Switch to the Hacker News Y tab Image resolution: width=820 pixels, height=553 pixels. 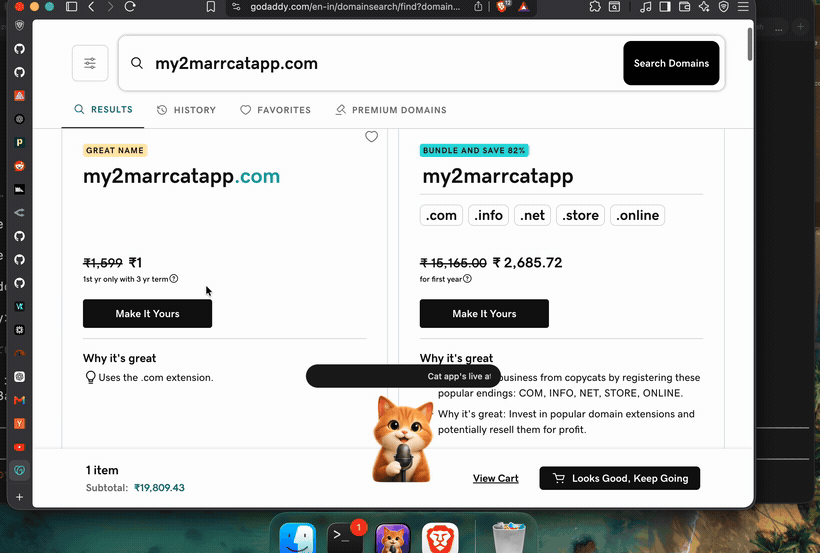[19, 423]
